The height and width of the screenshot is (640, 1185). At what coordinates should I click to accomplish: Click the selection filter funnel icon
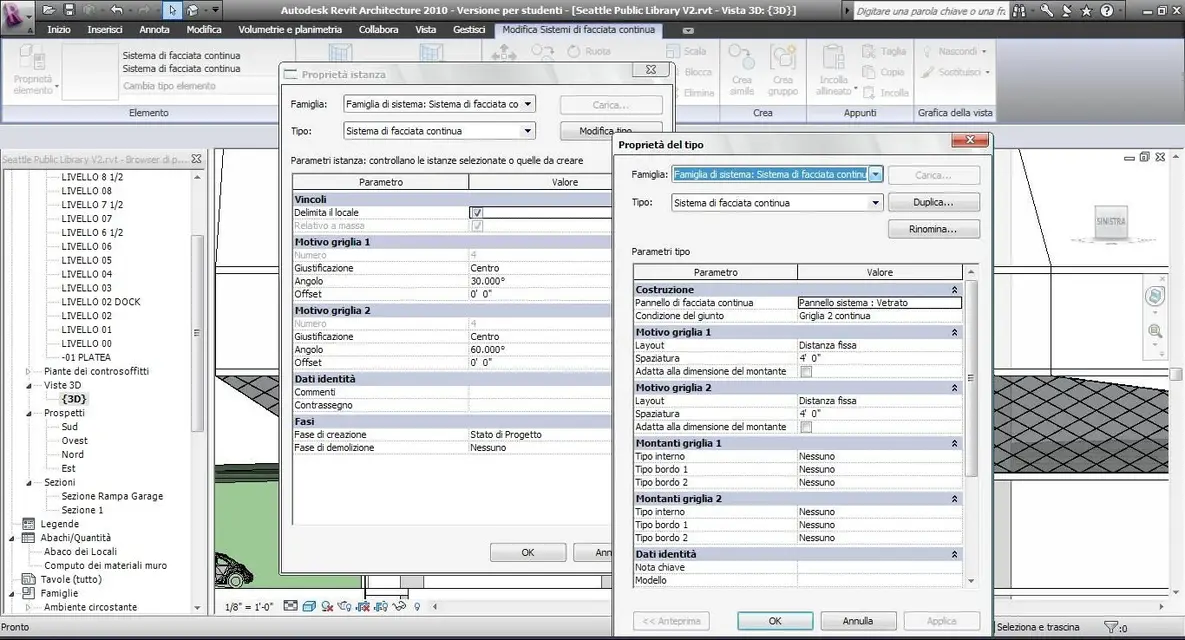coord(1110,627)
